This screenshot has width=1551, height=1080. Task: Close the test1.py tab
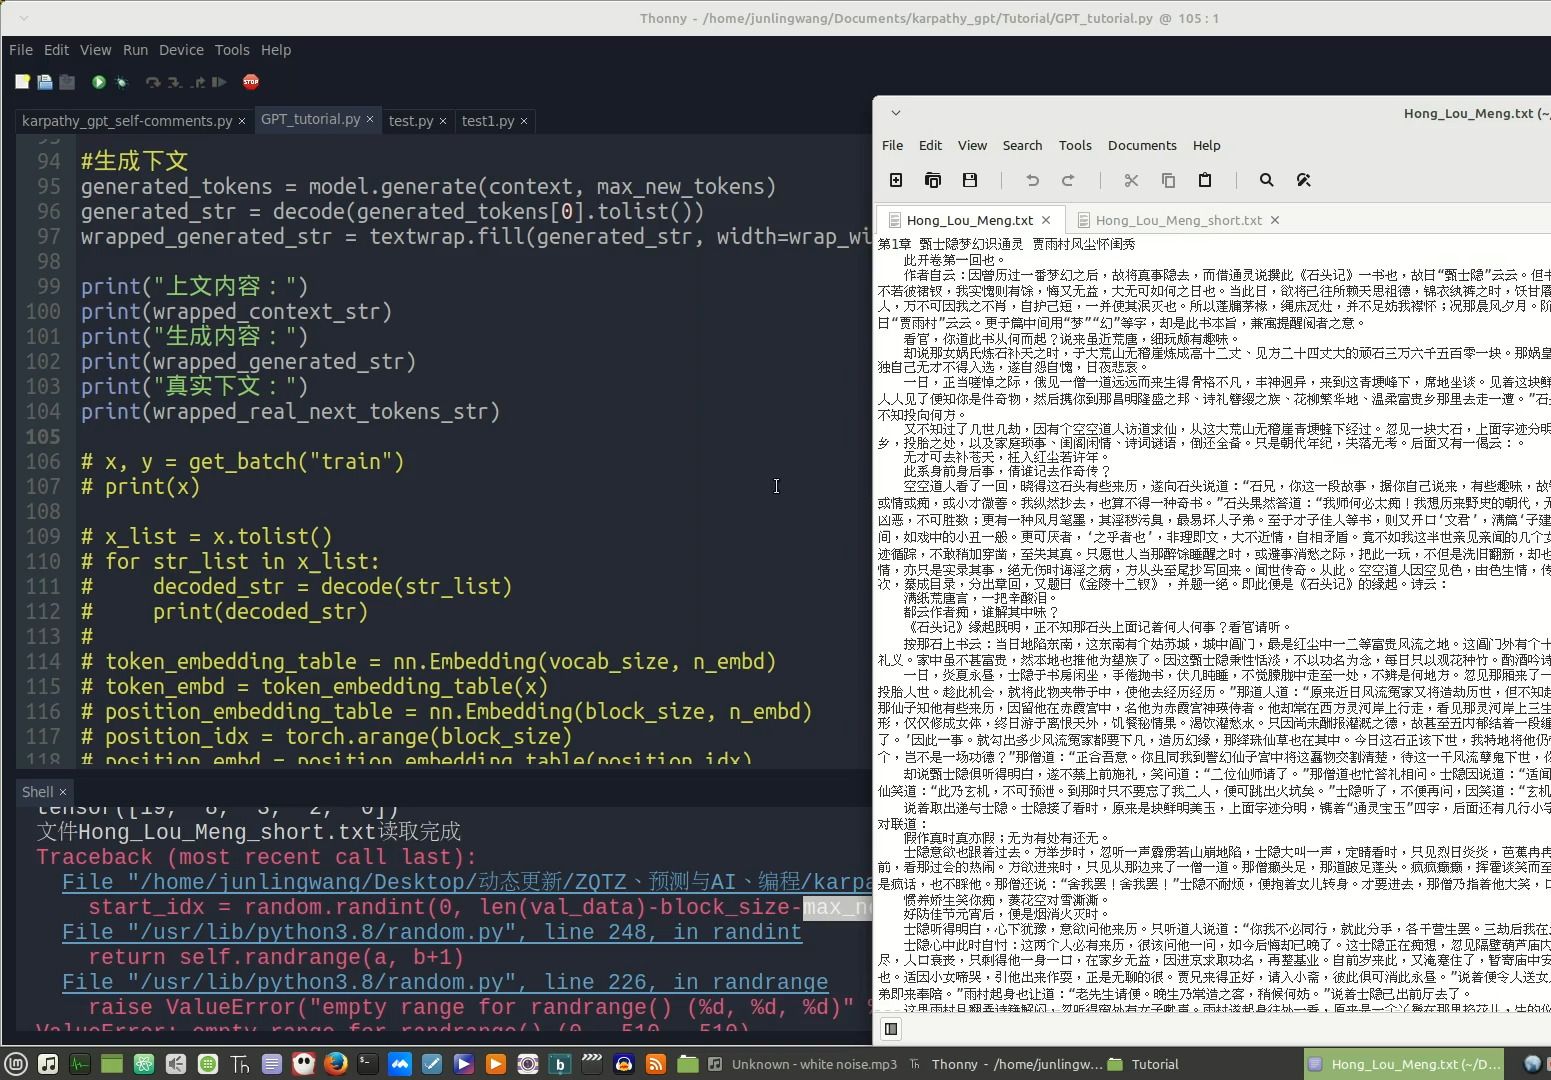pos(524,121)
